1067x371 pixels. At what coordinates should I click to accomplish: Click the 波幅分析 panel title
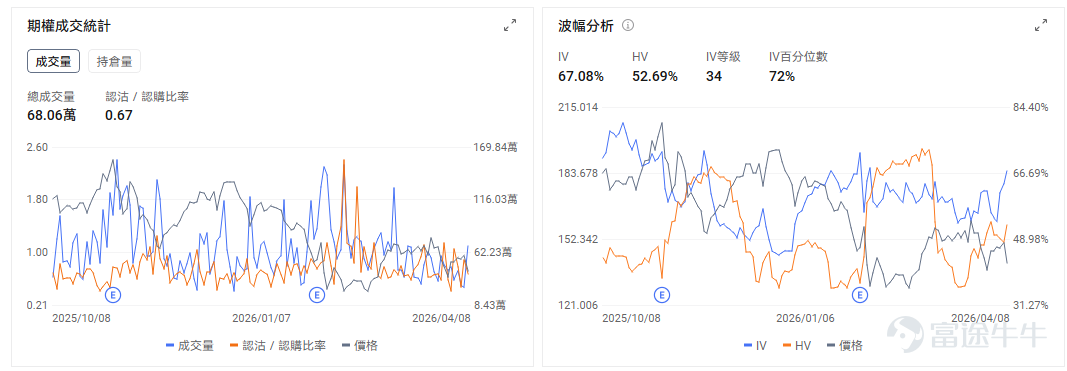[586, 26]
